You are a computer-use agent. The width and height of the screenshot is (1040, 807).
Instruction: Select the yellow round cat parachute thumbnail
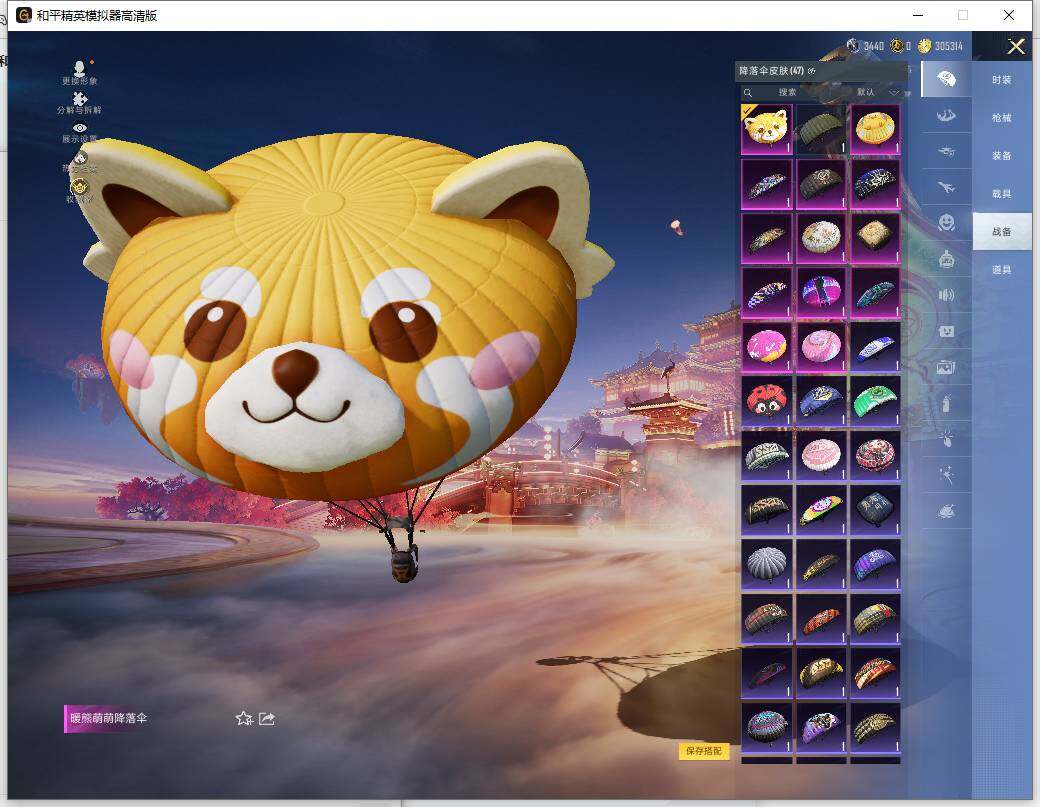pyautogui.click(x=876, y=129)
